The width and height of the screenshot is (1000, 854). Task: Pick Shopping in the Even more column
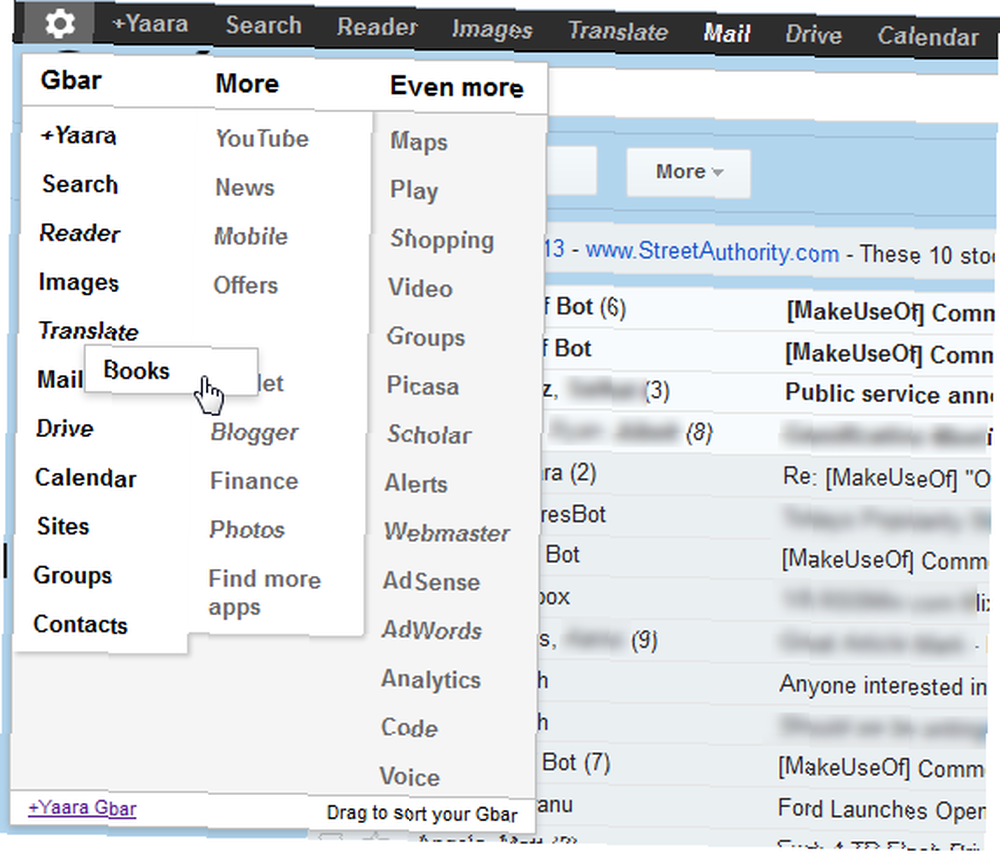pos(442,240)
